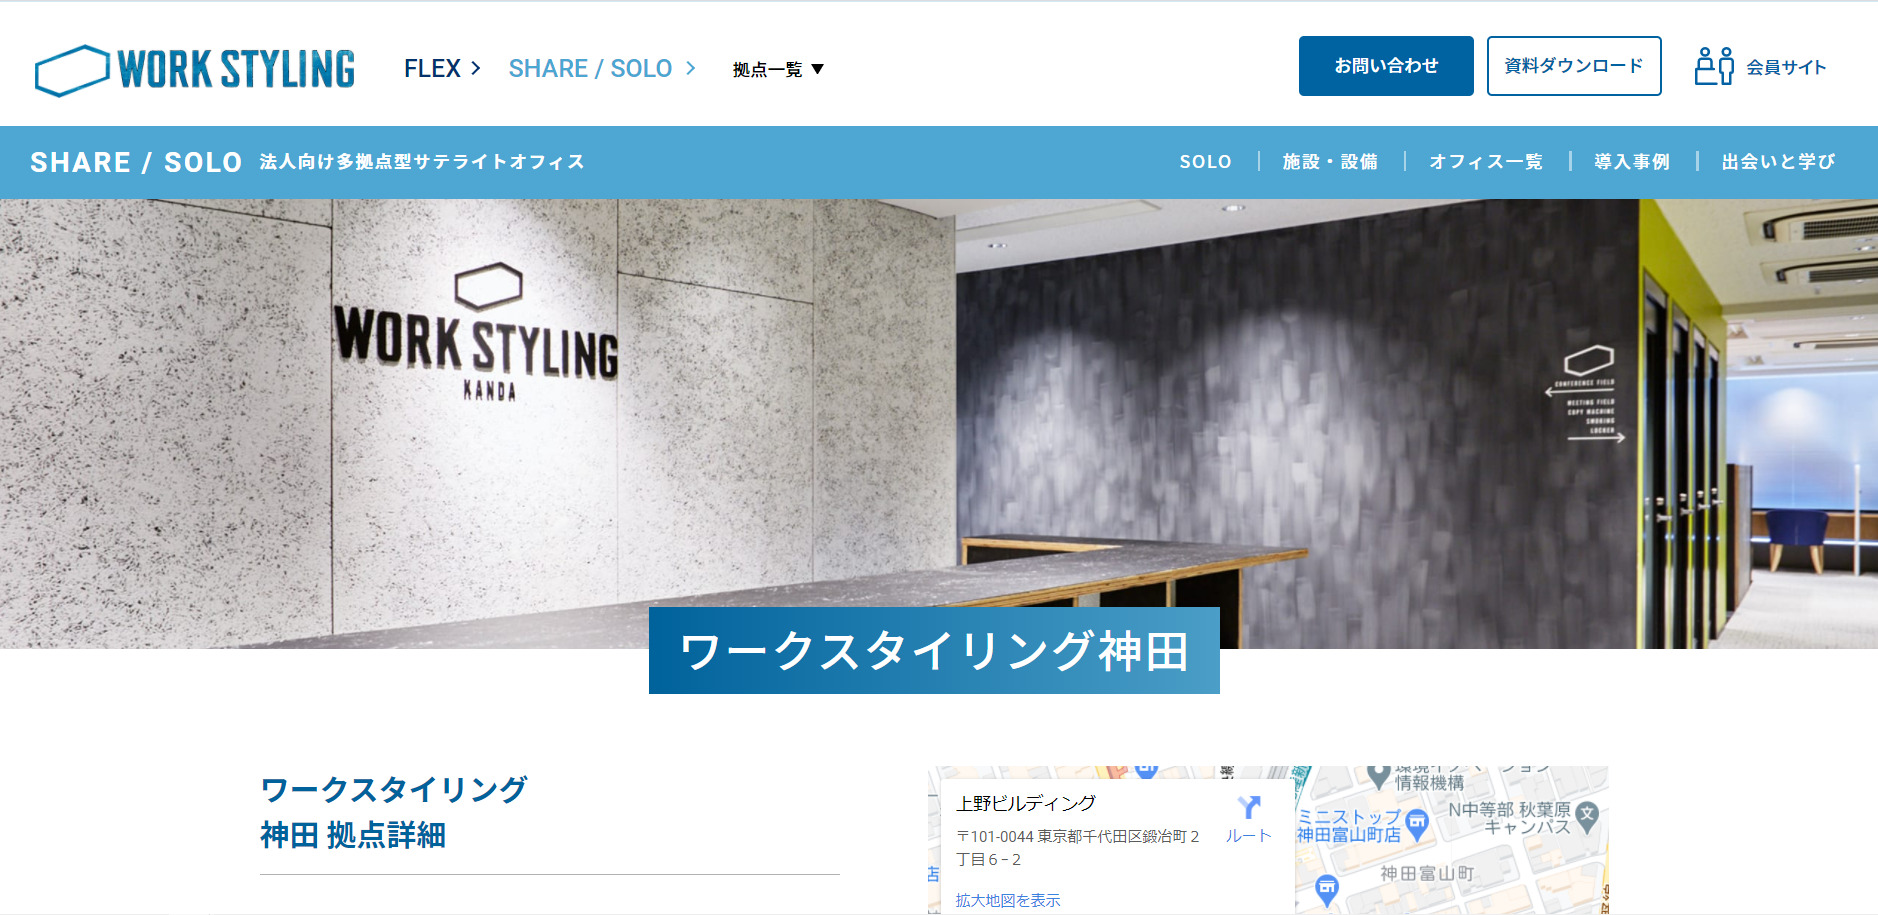Viewport: 1878px width, 915px height.
Task: Select the ミニストップ shop pin on map
Action: point(1417,825)
